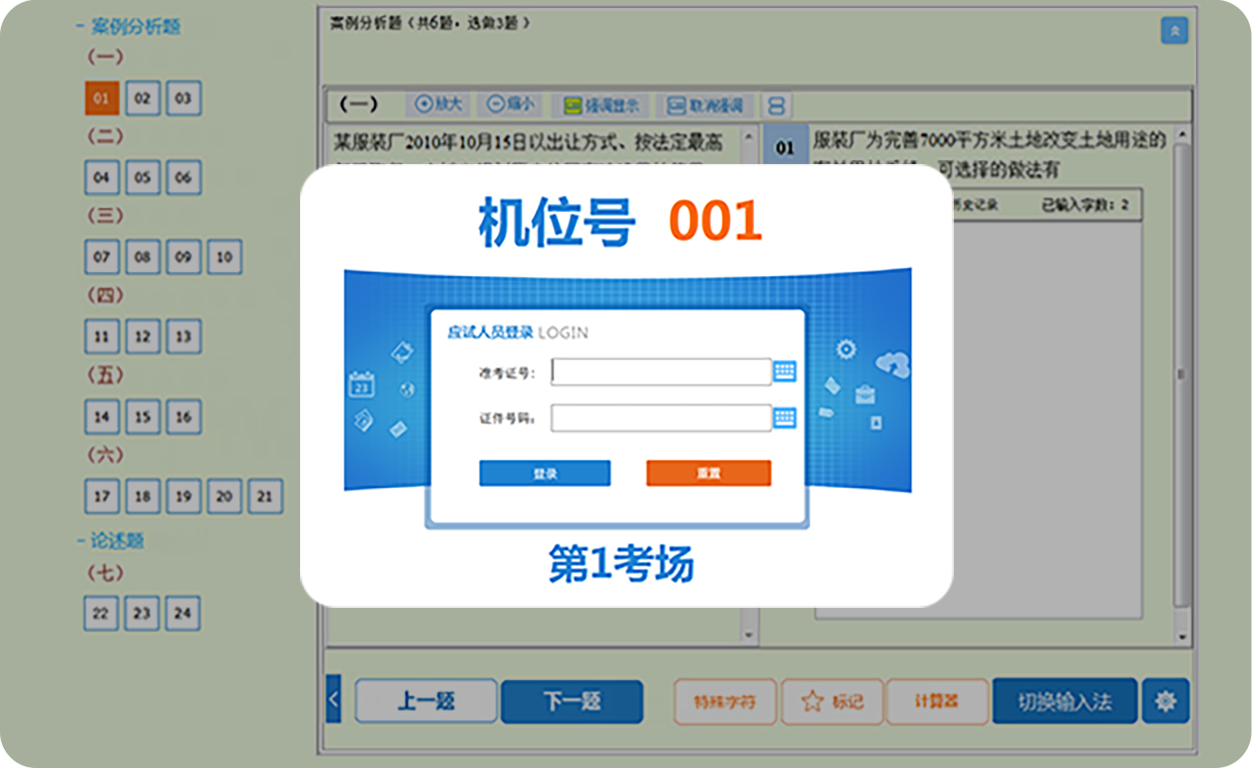Select question 01 in navigation panel
This screenshot has width=1252, height=768.
tap(101, 99)
